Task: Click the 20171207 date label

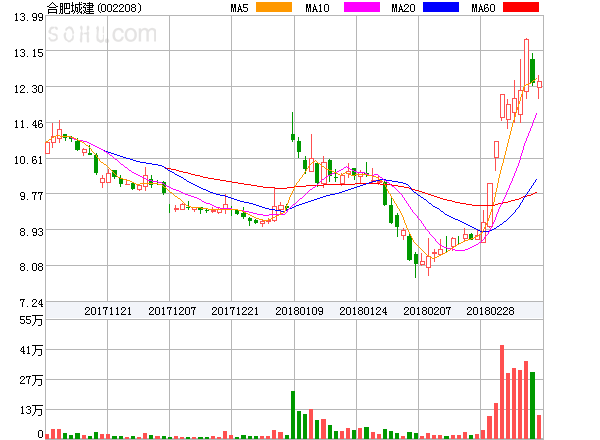Action: click(172, 311)
